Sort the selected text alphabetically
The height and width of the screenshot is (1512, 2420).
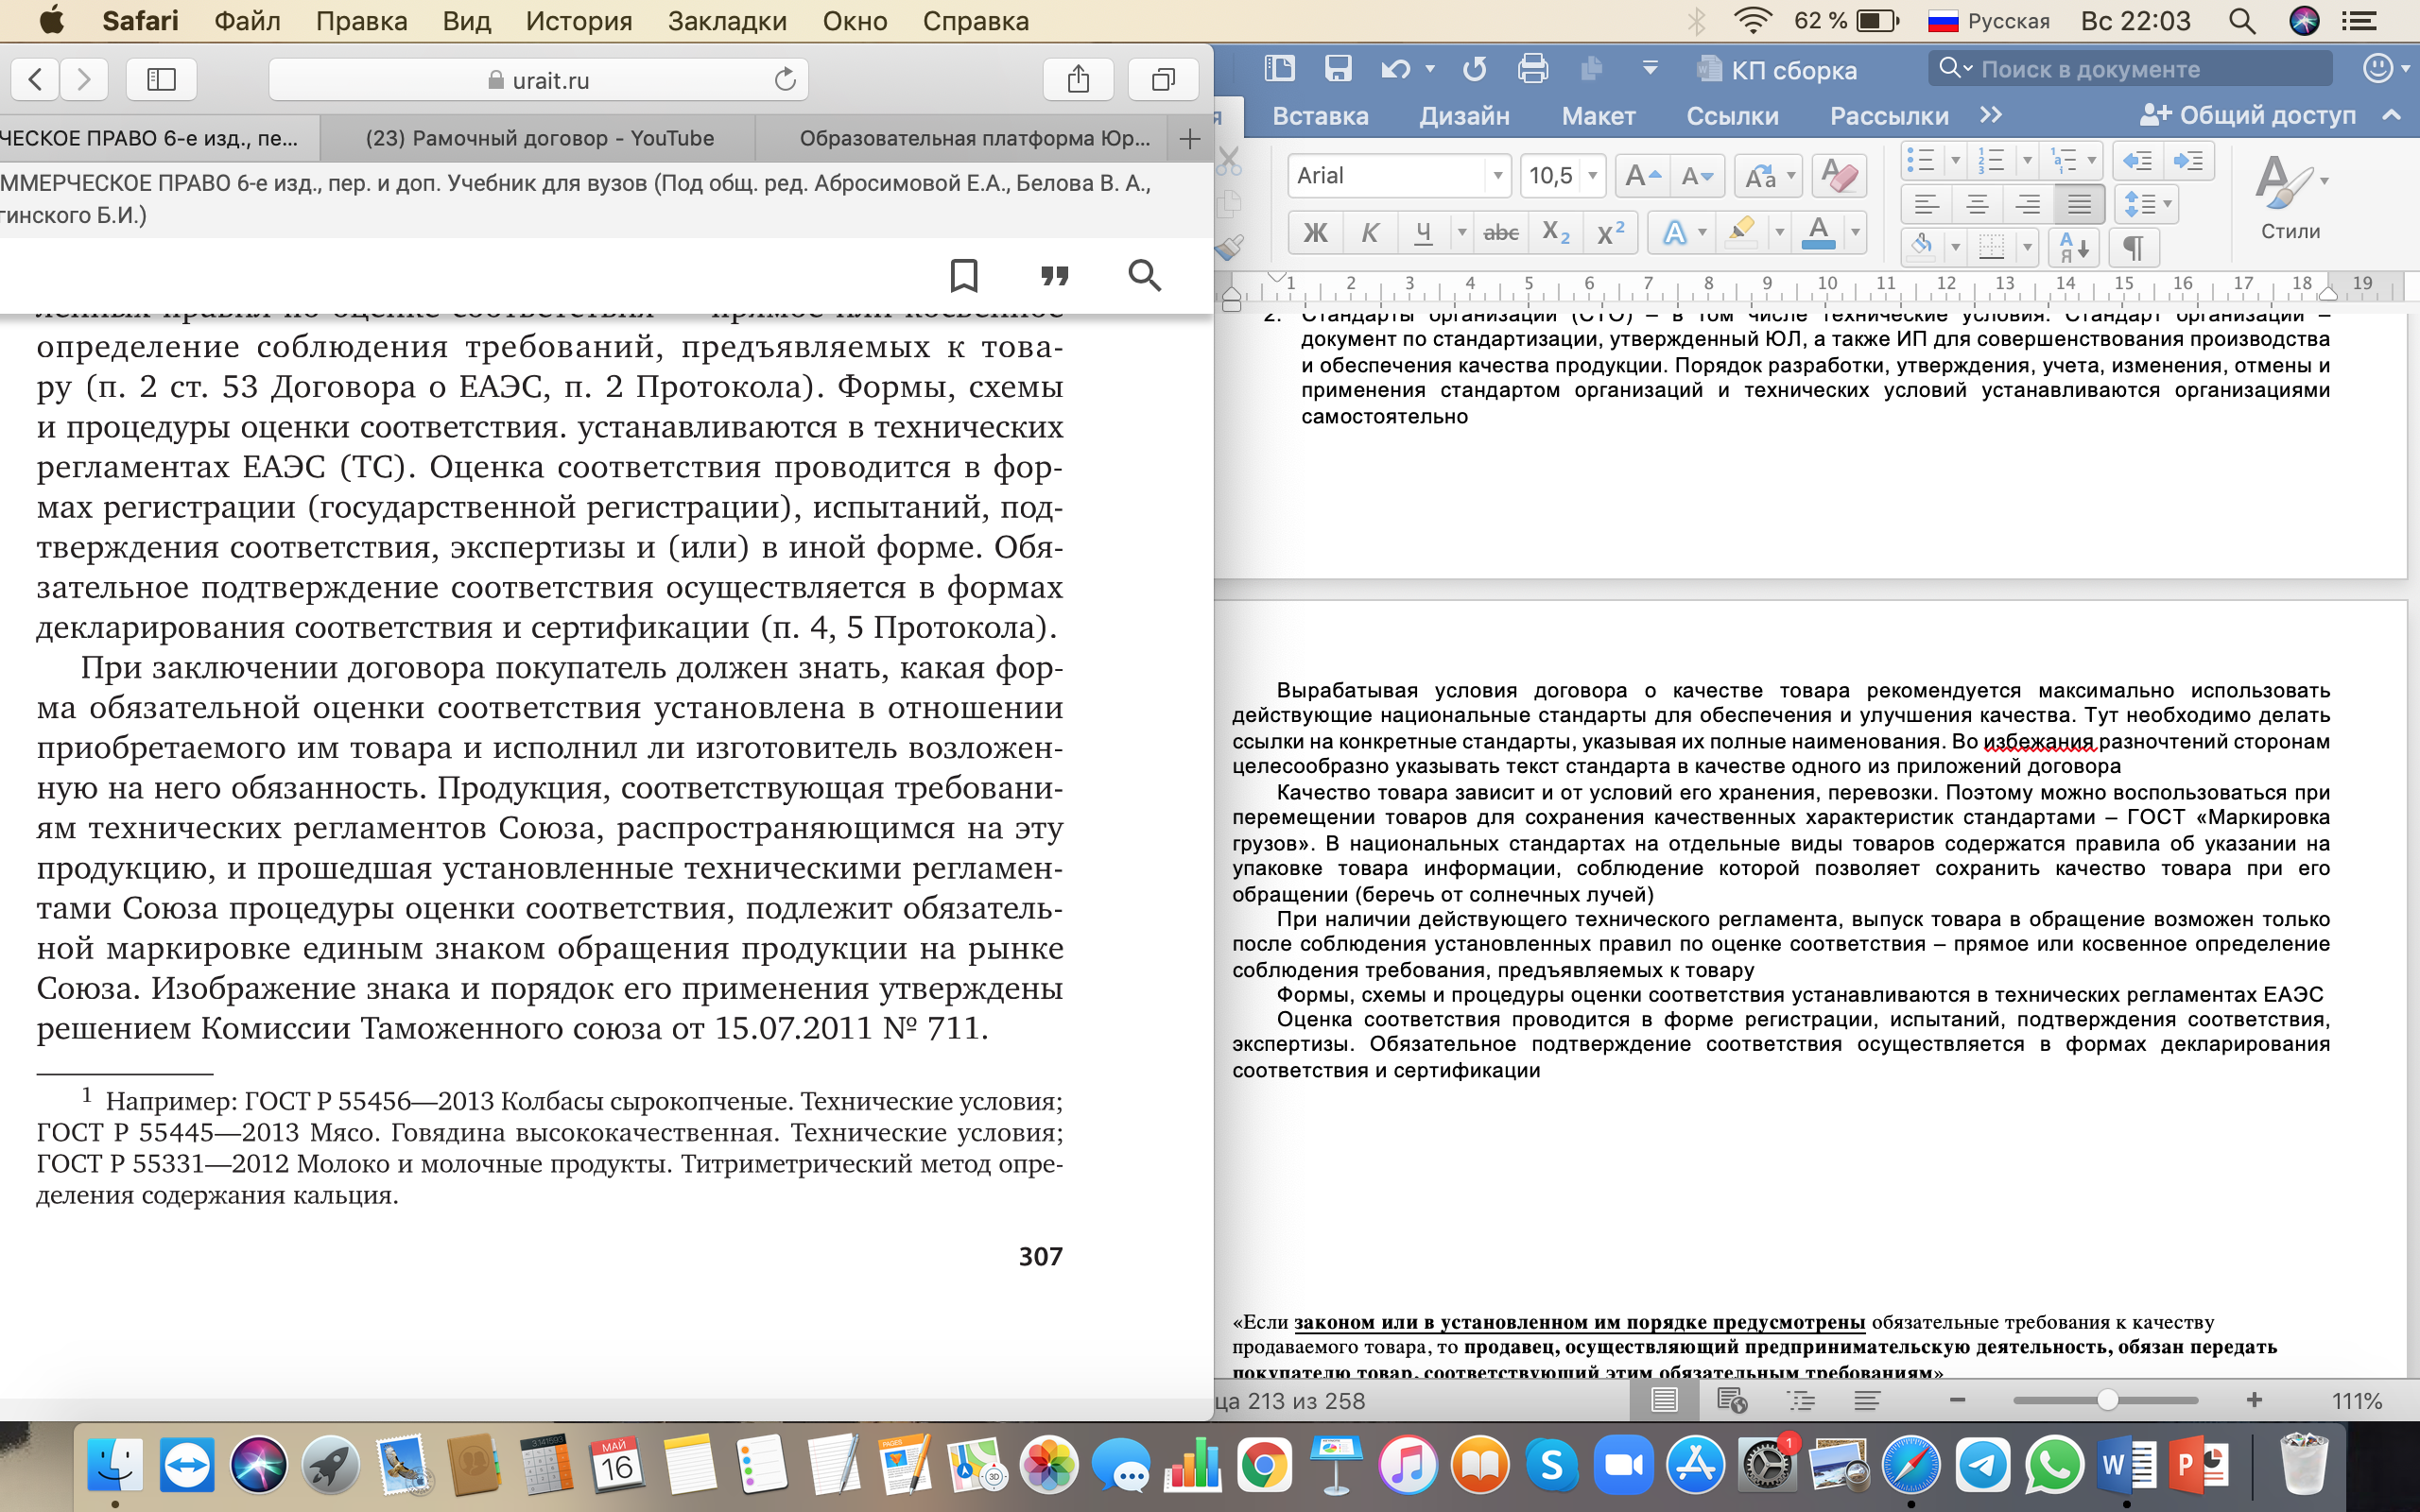click(x=2073, y=247)
